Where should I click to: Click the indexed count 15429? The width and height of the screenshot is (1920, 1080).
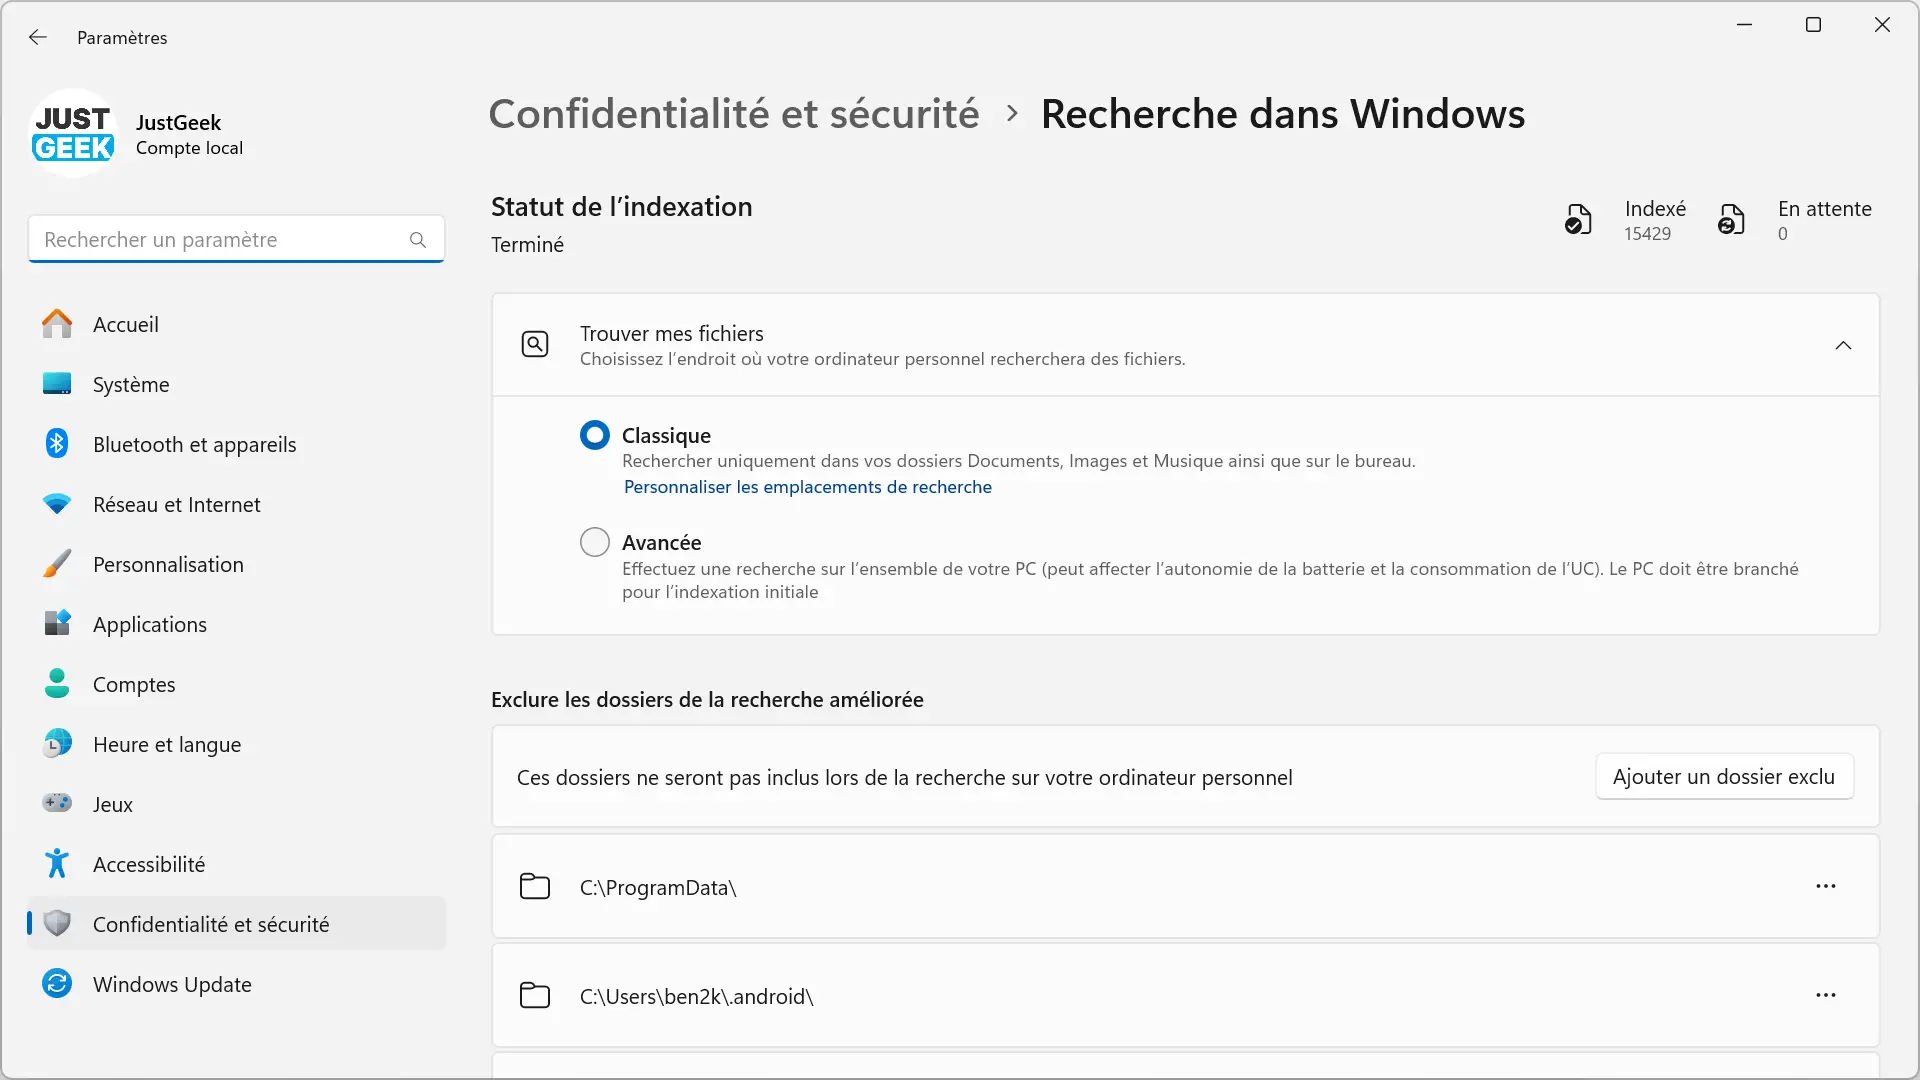(x=1647, y=234)
